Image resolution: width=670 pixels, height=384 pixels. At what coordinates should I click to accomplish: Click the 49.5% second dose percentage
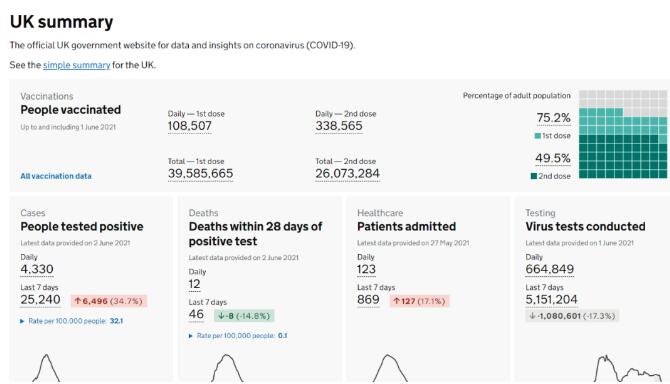pos(553,158)
